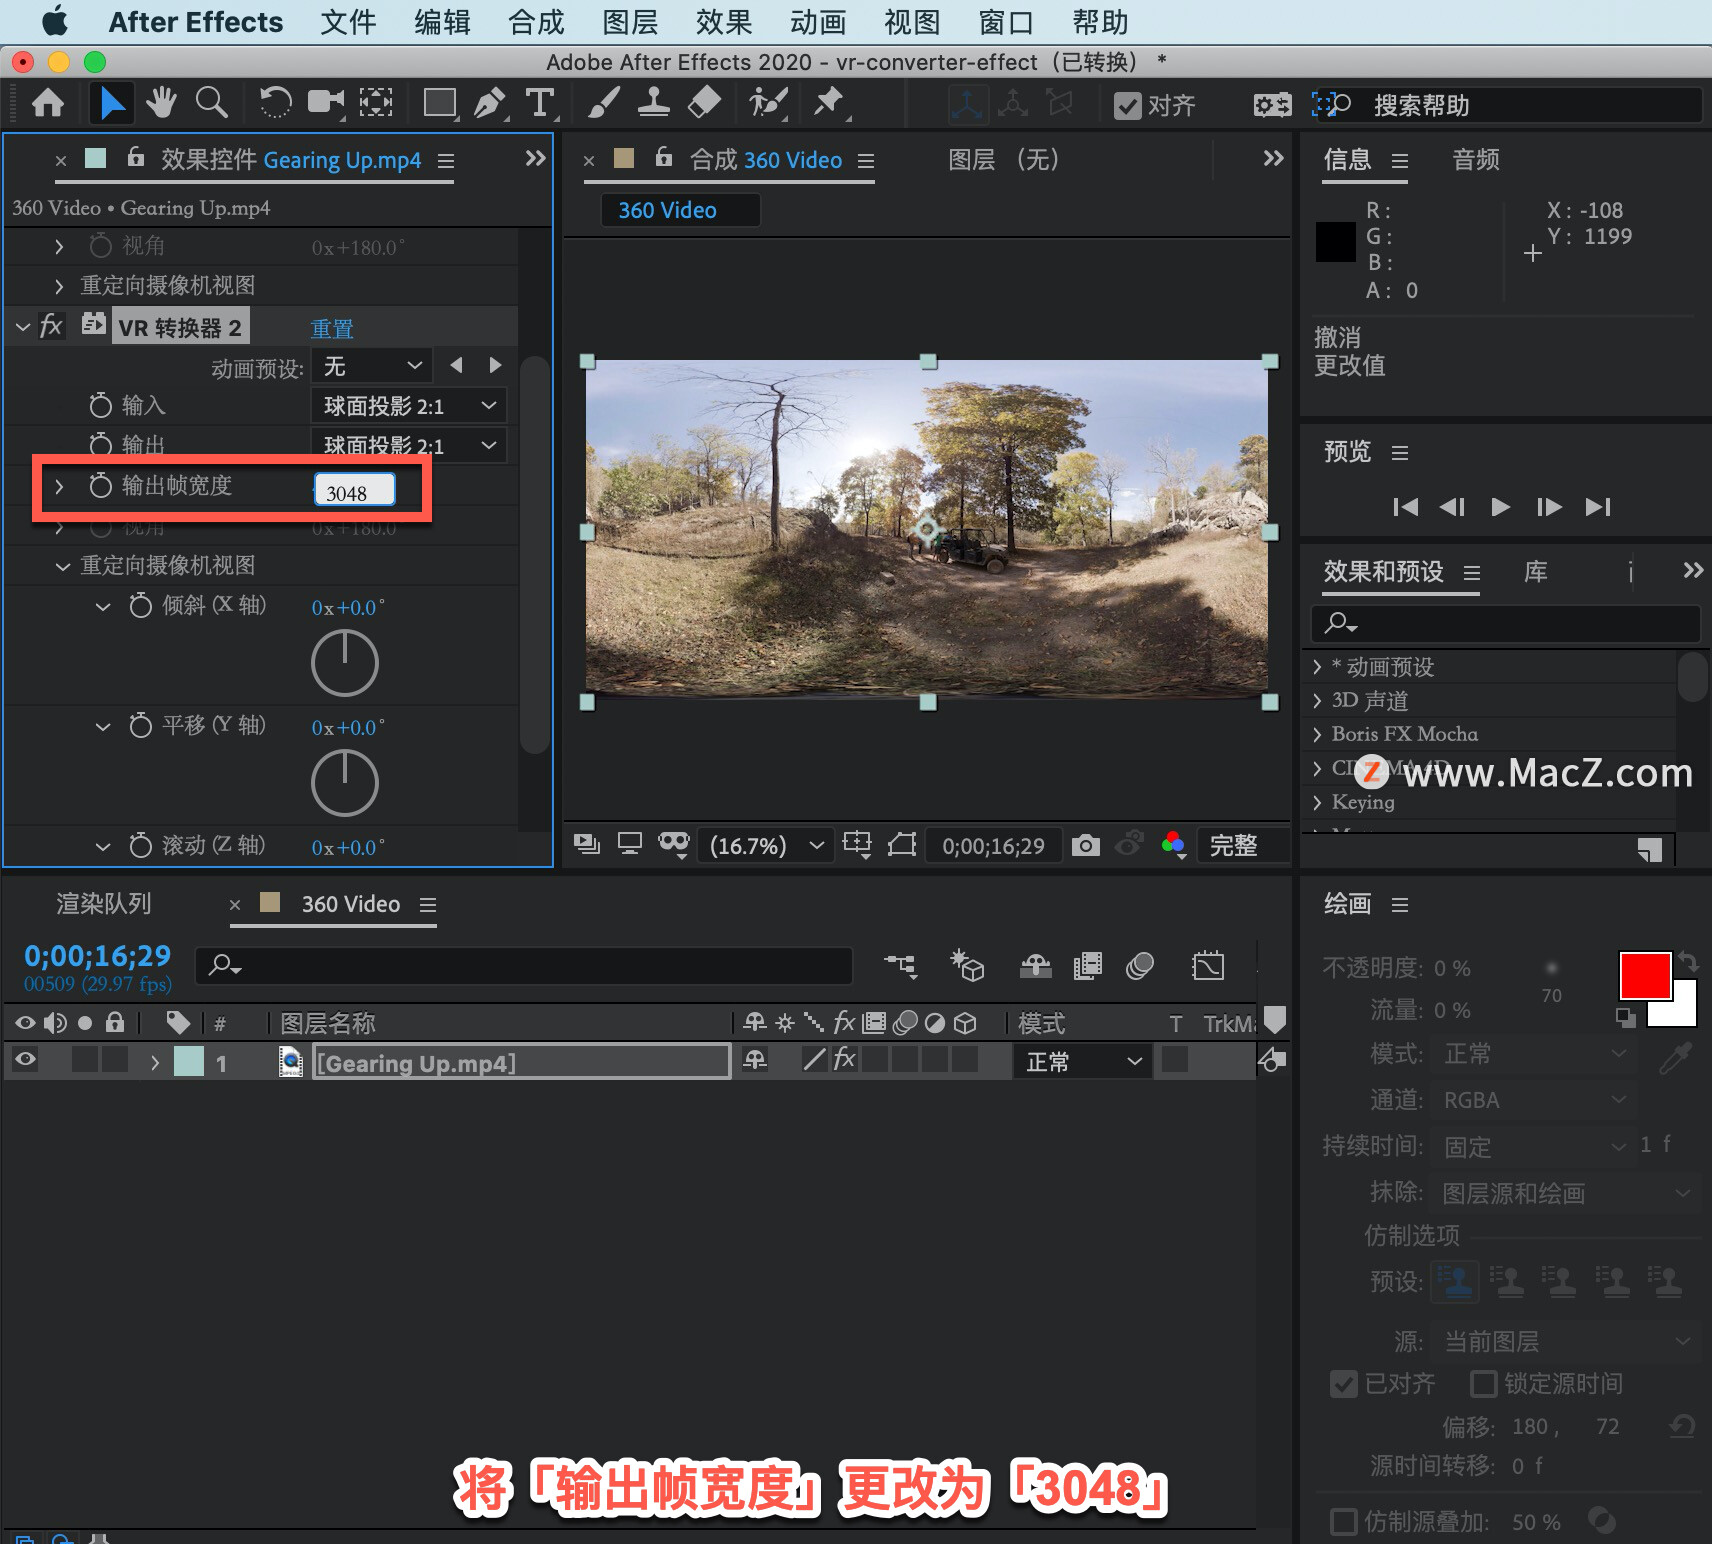Toggle stopwatch for 输出帧宽度
The height and width of the screenshot is (1544, 1712).
pos(101,486)
